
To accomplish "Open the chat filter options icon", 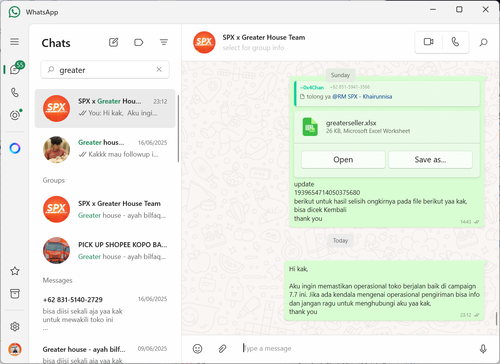I will tap(164, 42).
